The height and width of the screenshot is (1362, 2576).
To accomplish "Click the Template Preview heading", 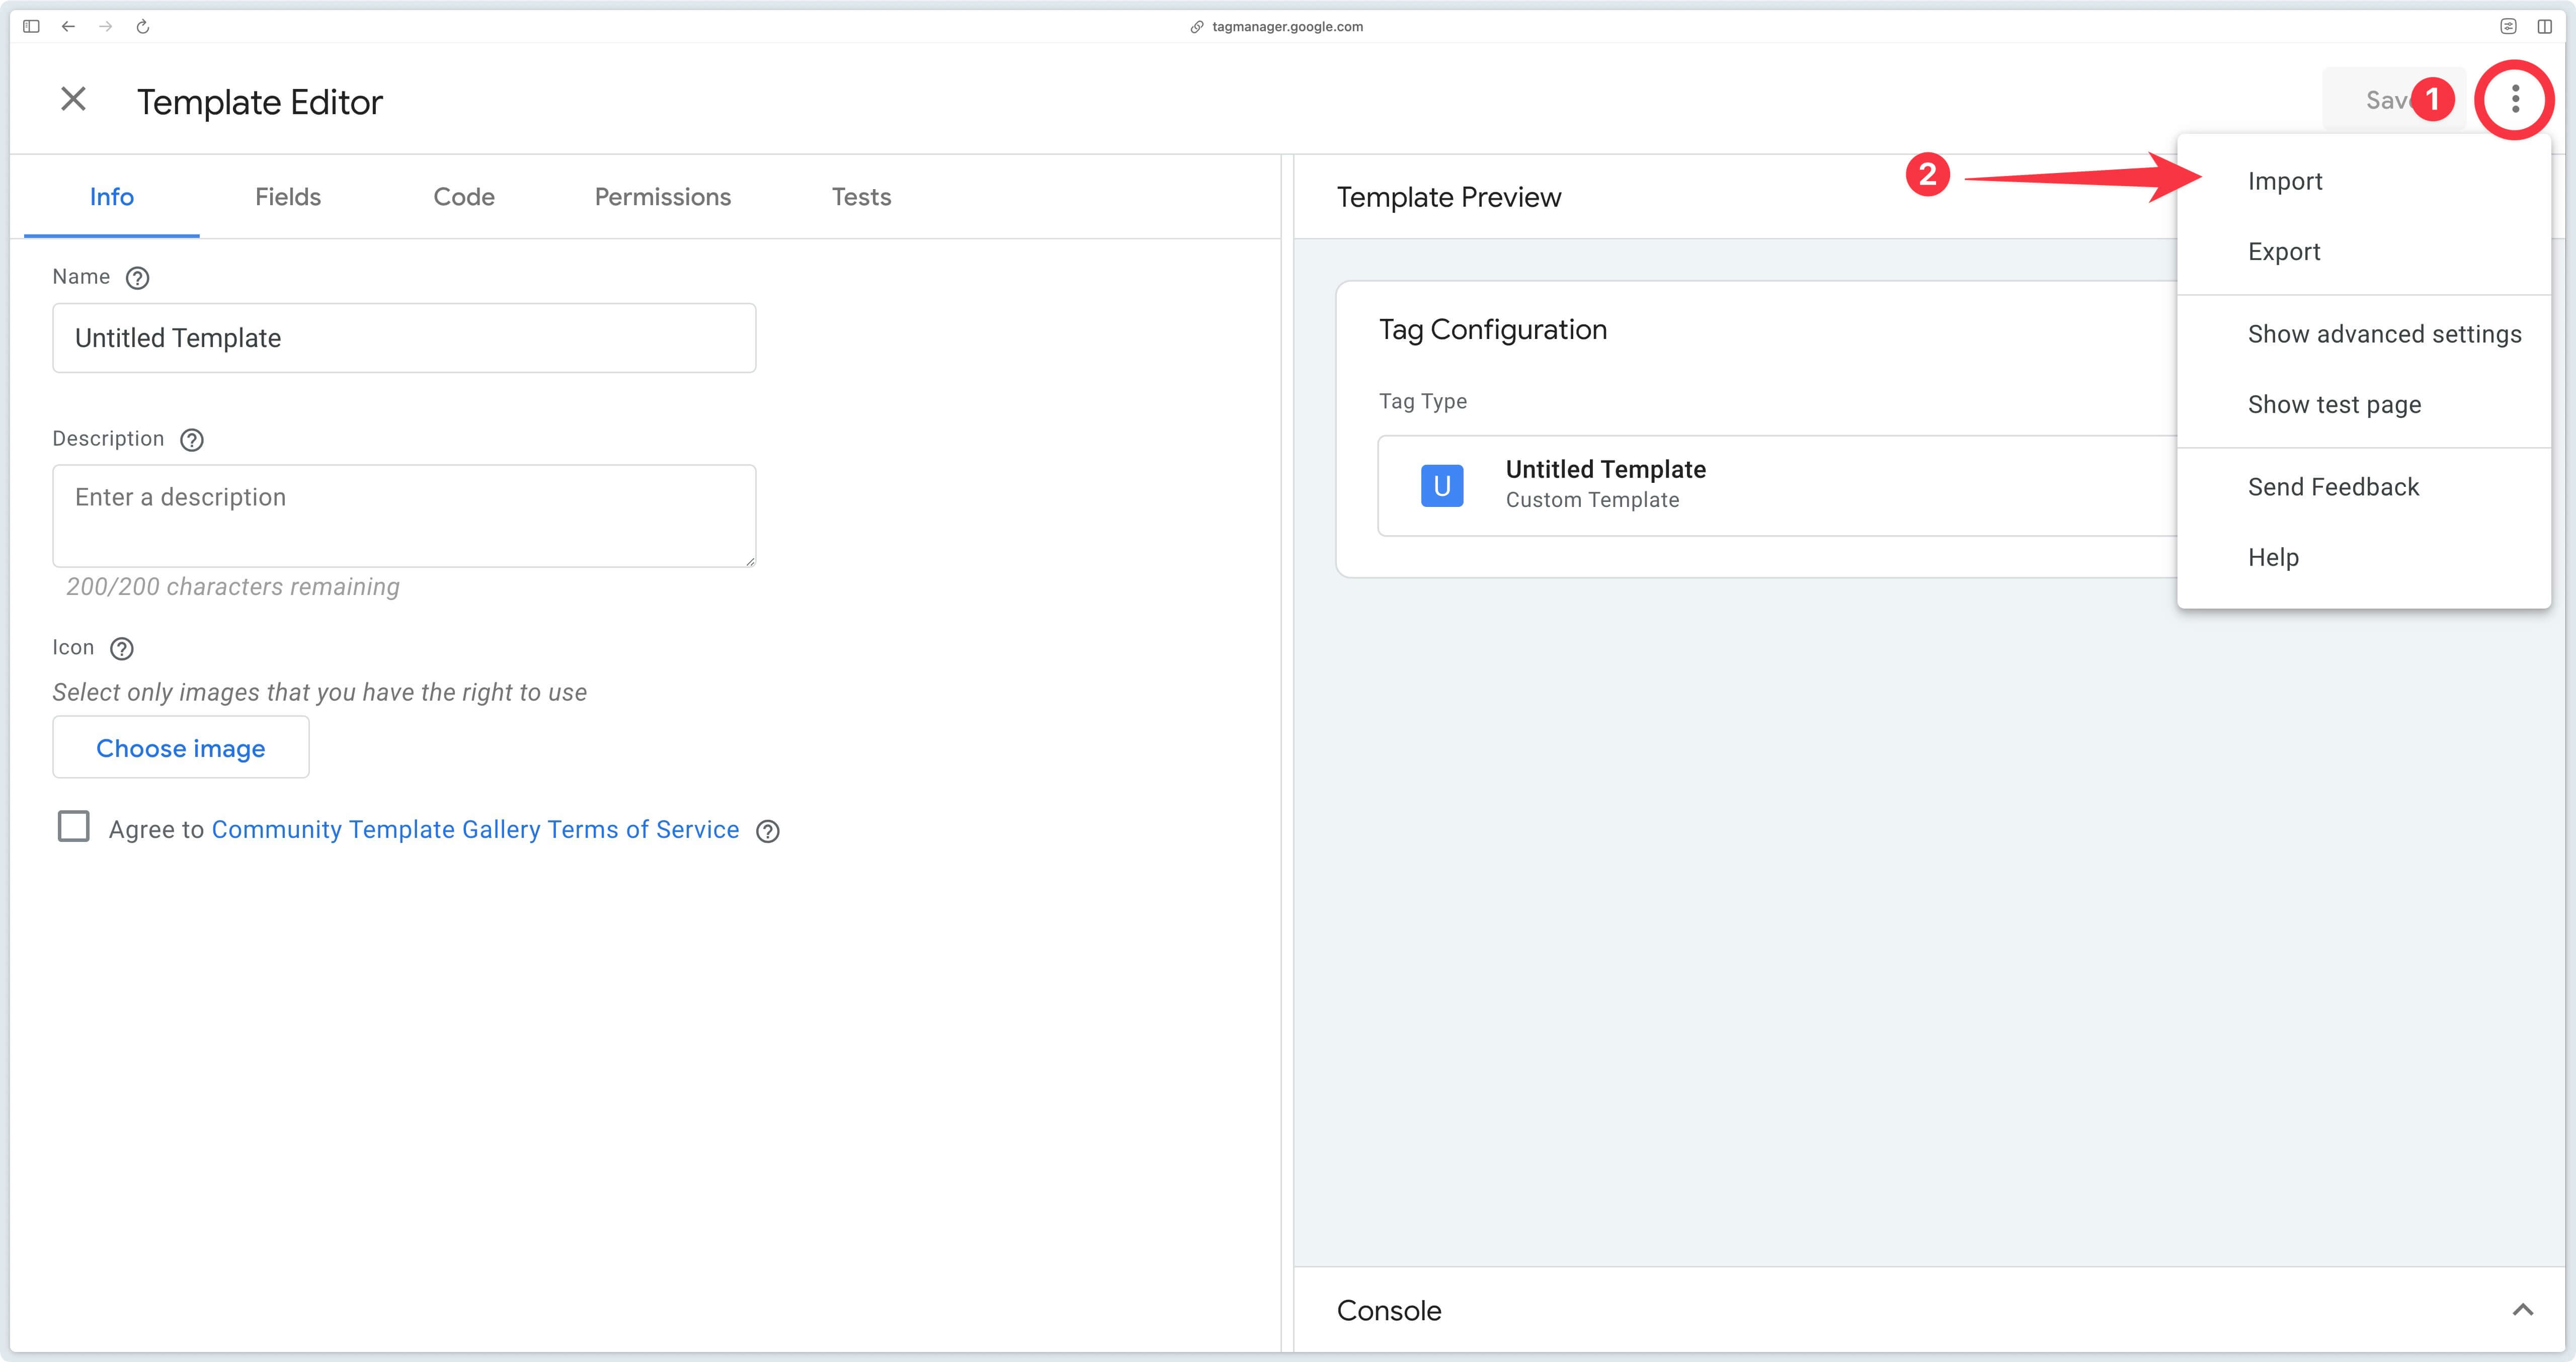I will (x=1448, y=197).
